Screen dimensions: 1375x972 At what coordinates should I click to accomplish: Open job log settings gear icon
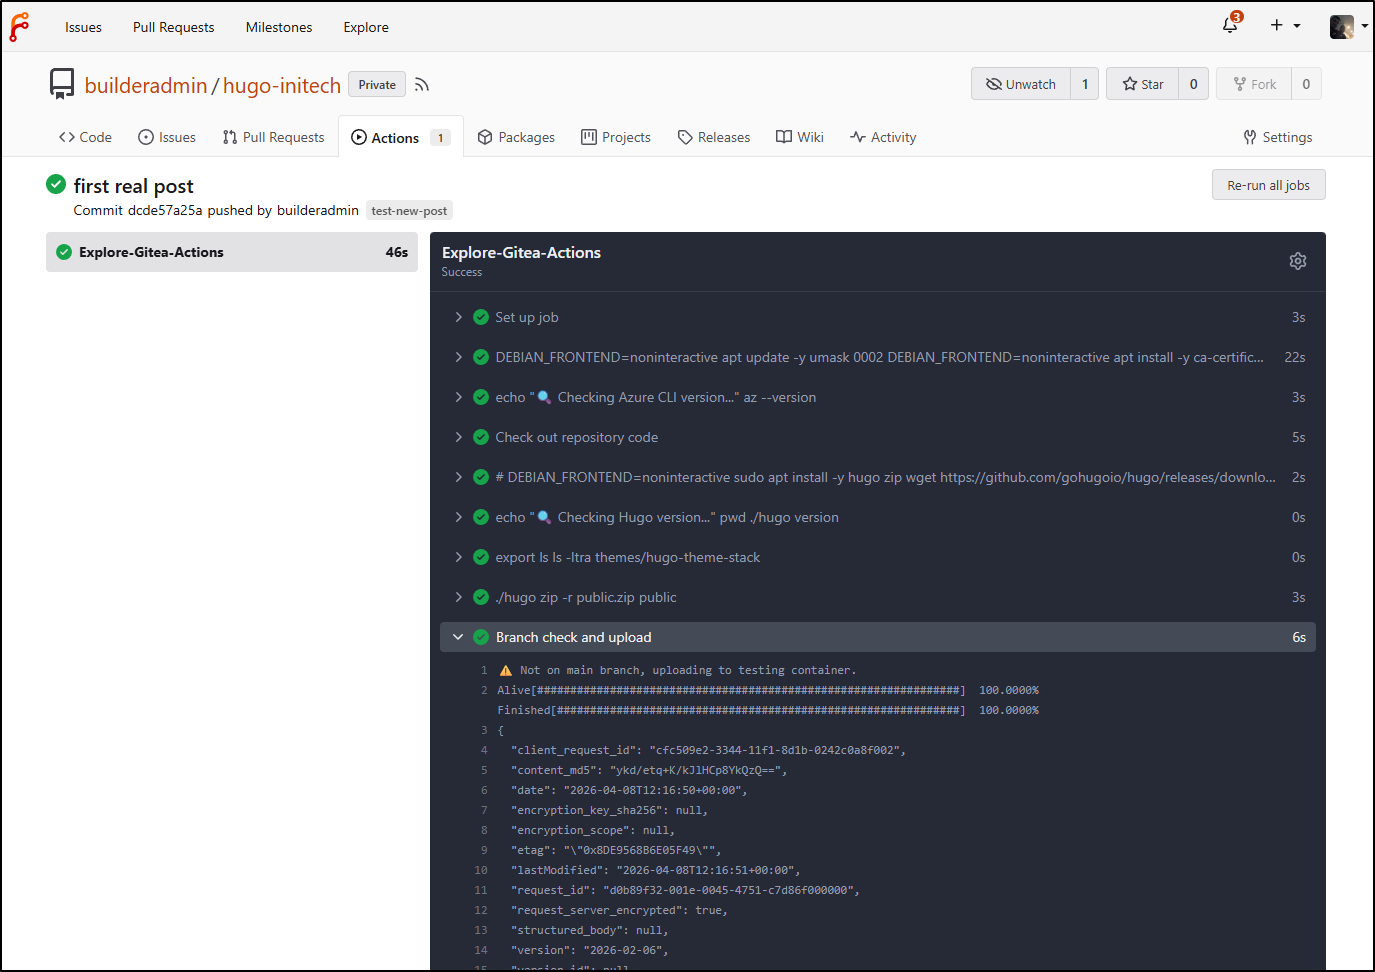(x=1297, y=261)
